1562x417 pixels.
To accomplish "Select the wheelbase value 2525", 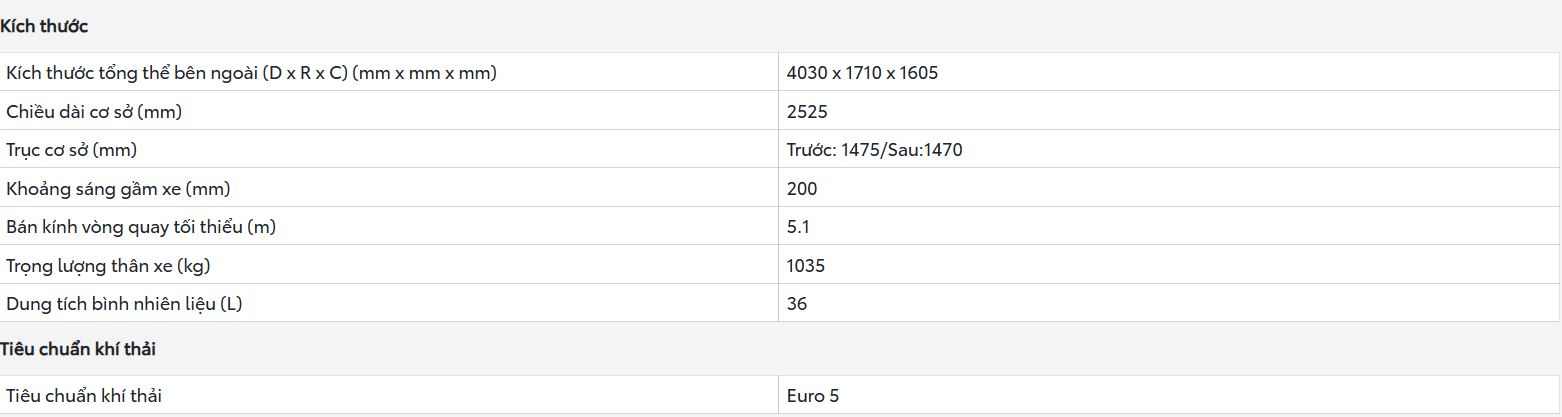I will point(807,111).
